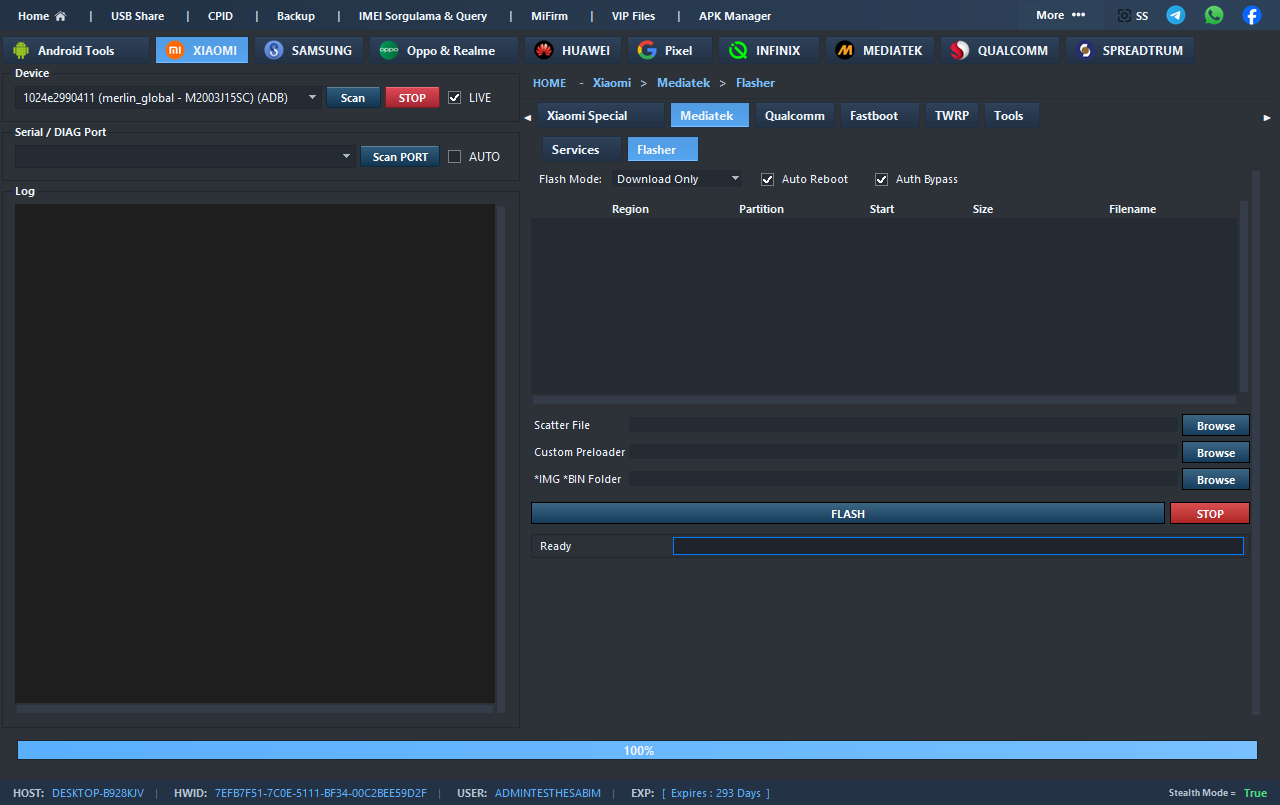Open the Google Pixel section

coord(665,50)
